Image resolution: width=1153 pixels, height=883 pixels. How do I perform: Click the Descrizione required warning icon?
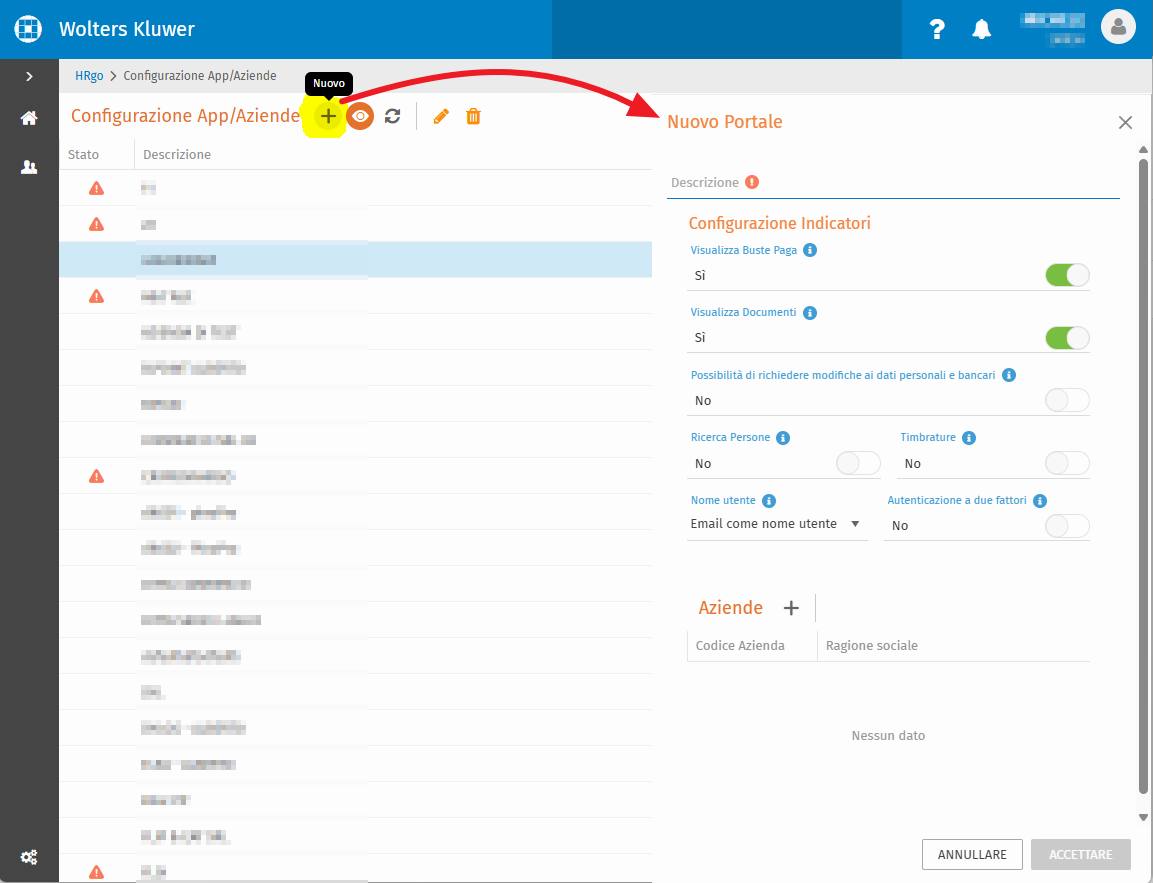(x=752, y=182)
